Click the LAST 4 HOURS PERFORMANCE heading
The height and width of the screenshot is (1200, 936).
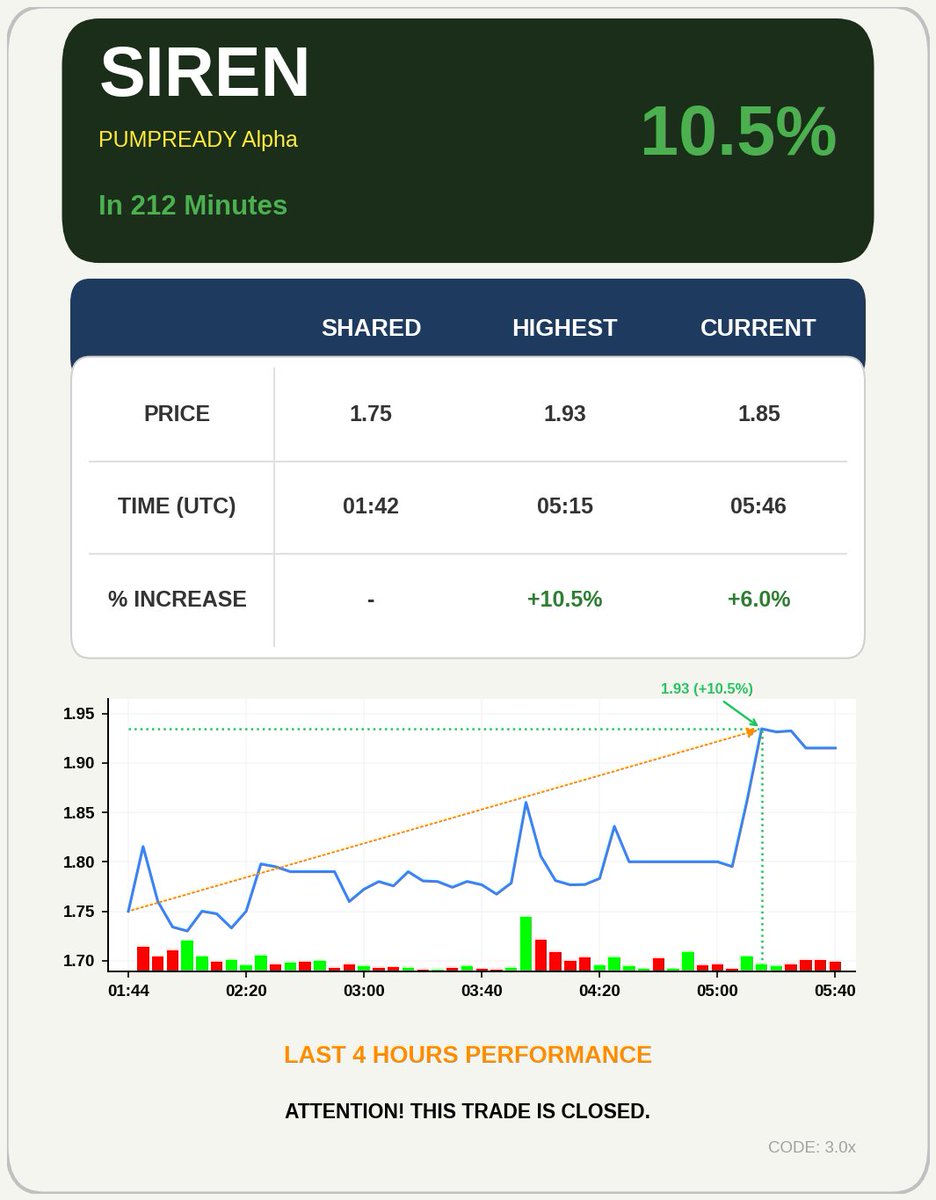(468, 1055)
